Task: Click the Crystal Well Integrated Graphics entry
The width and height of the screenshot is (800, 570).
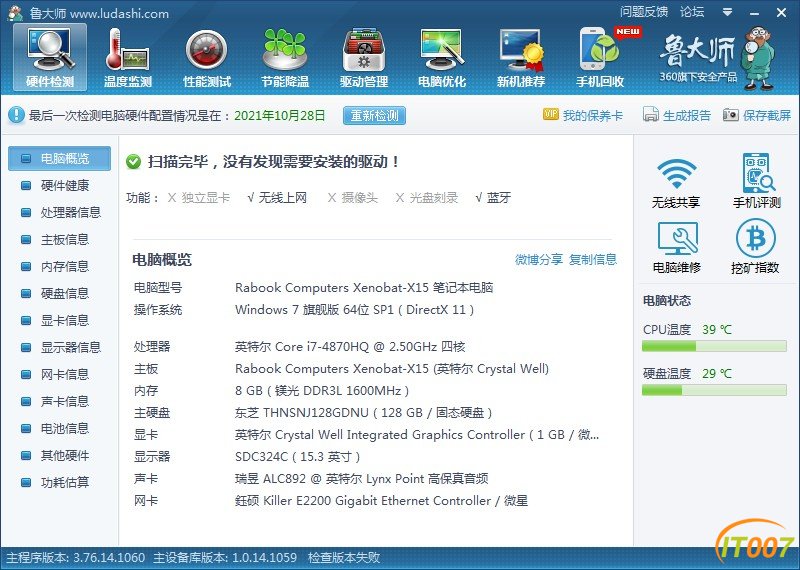Action: (x=417, y=435)
